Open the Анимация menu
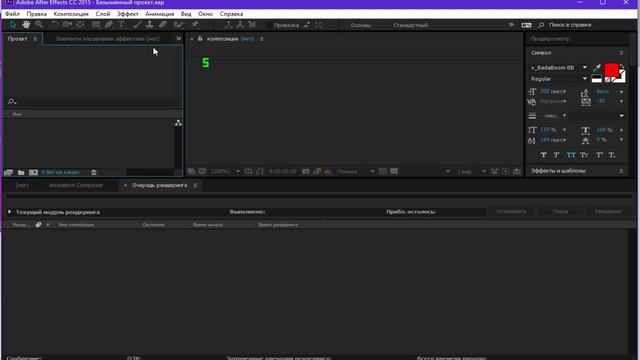 click(160, 14)
